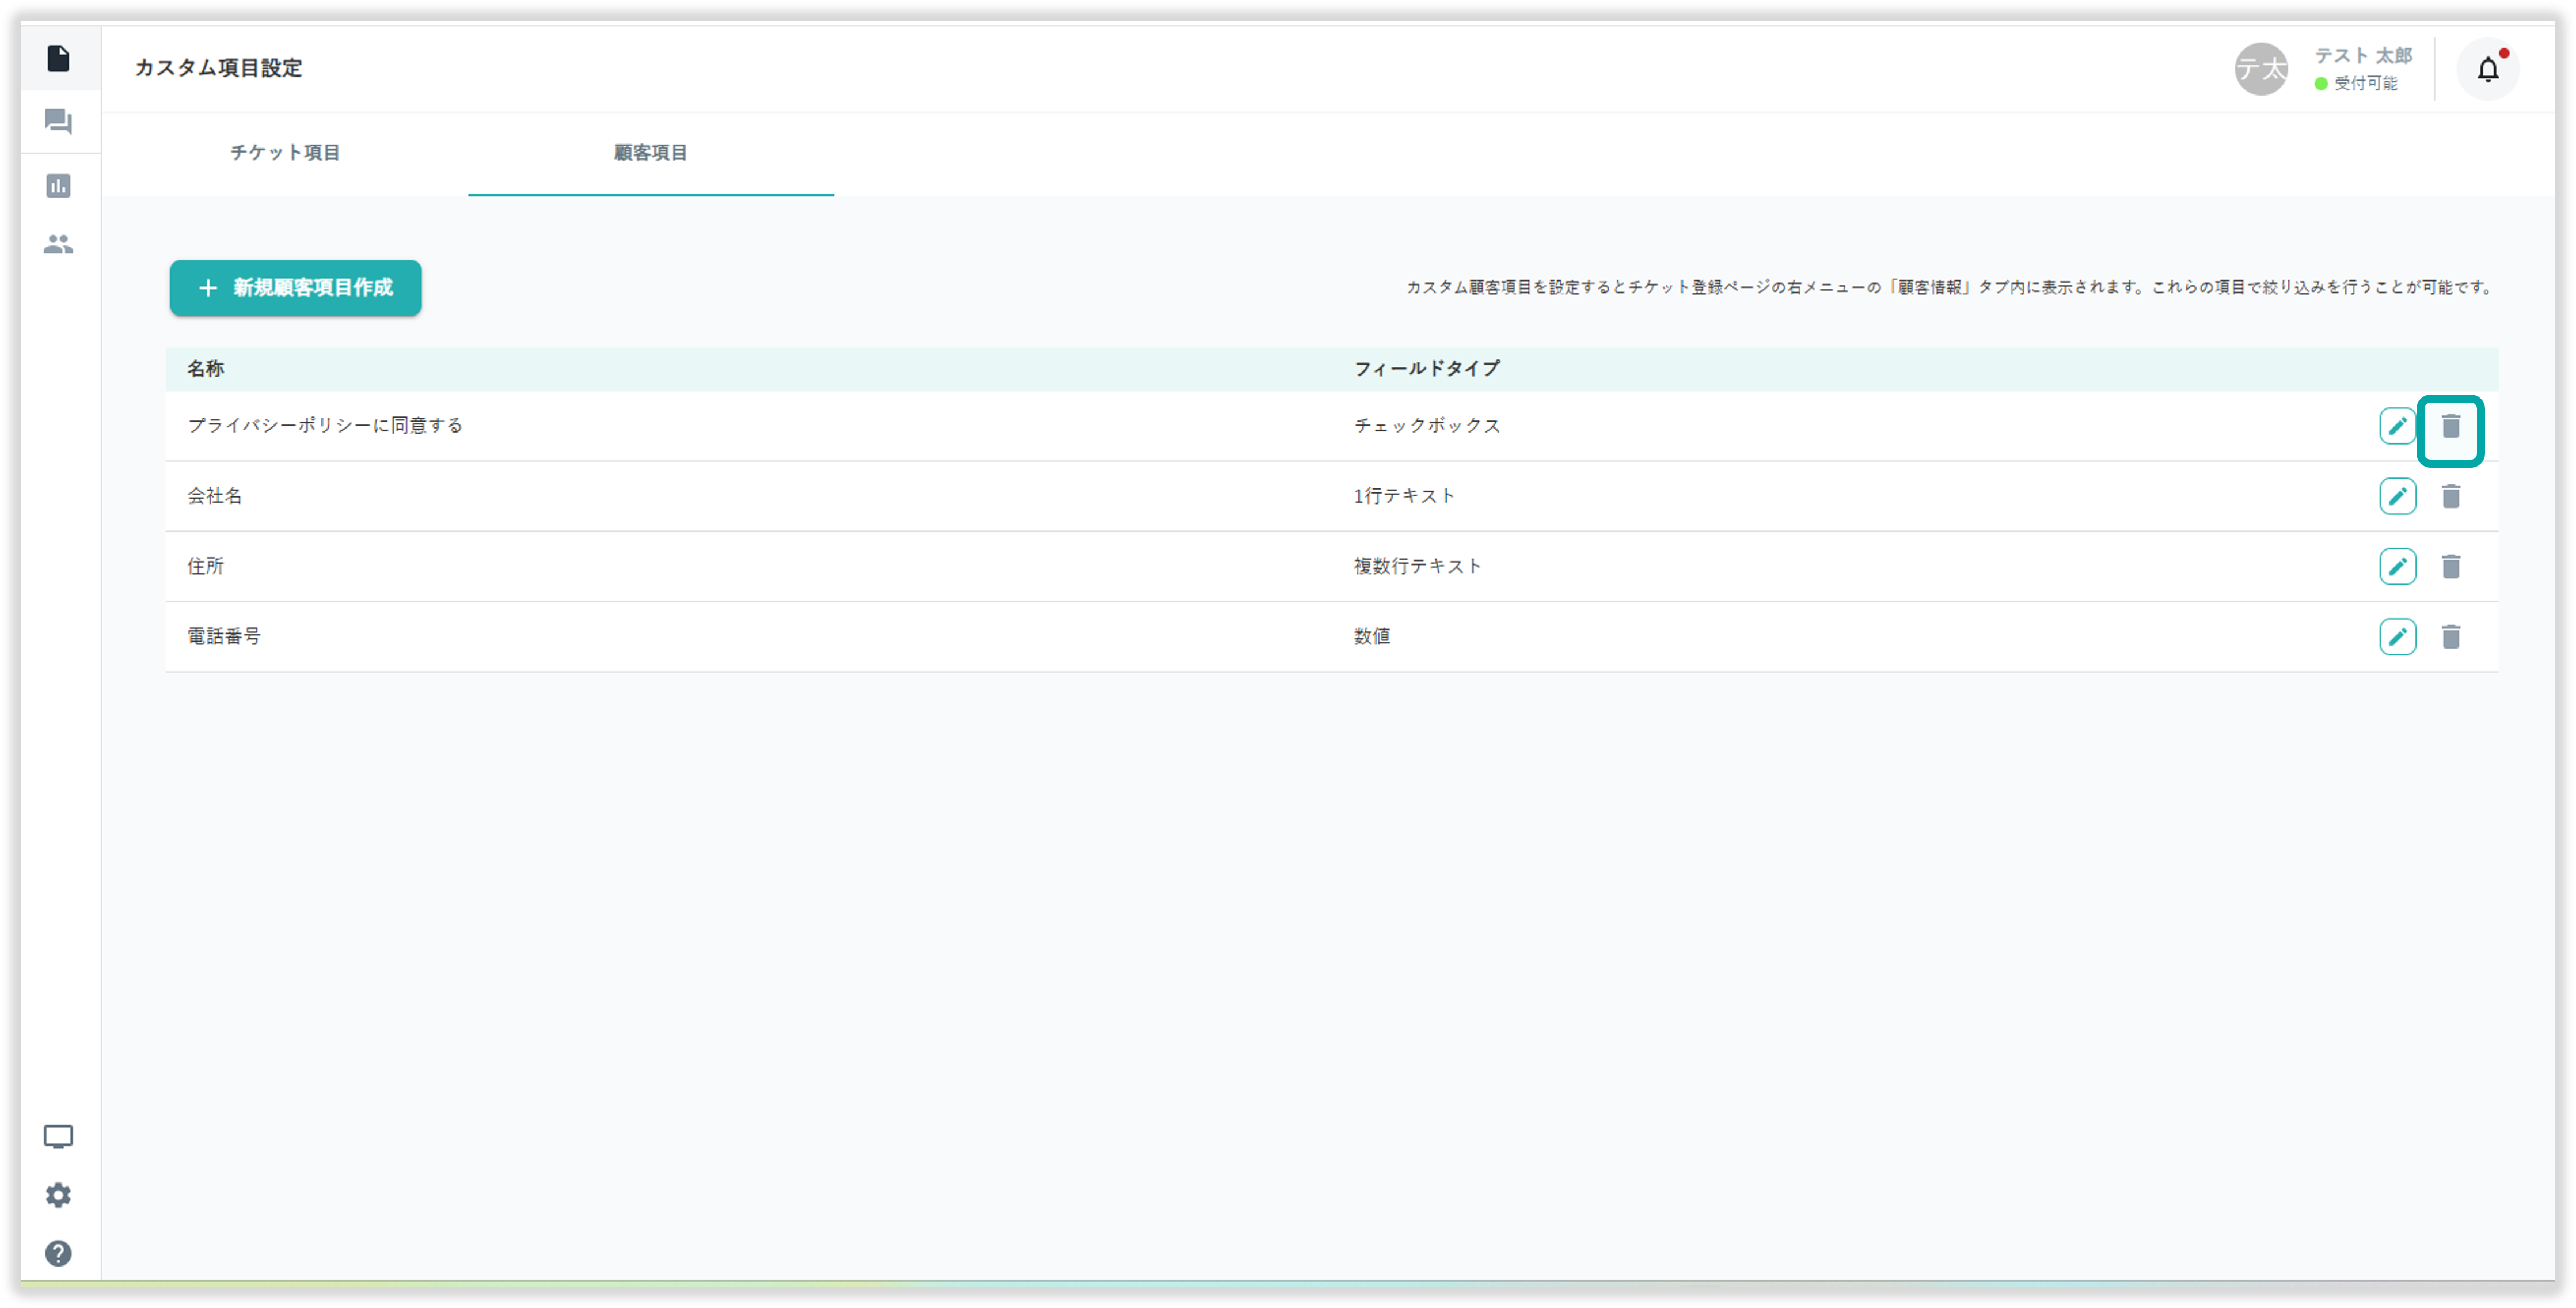This screenshot has height=1308, width=2576.
Task: Edit the 会社名 field
Action: click(x=2397, y=496)
